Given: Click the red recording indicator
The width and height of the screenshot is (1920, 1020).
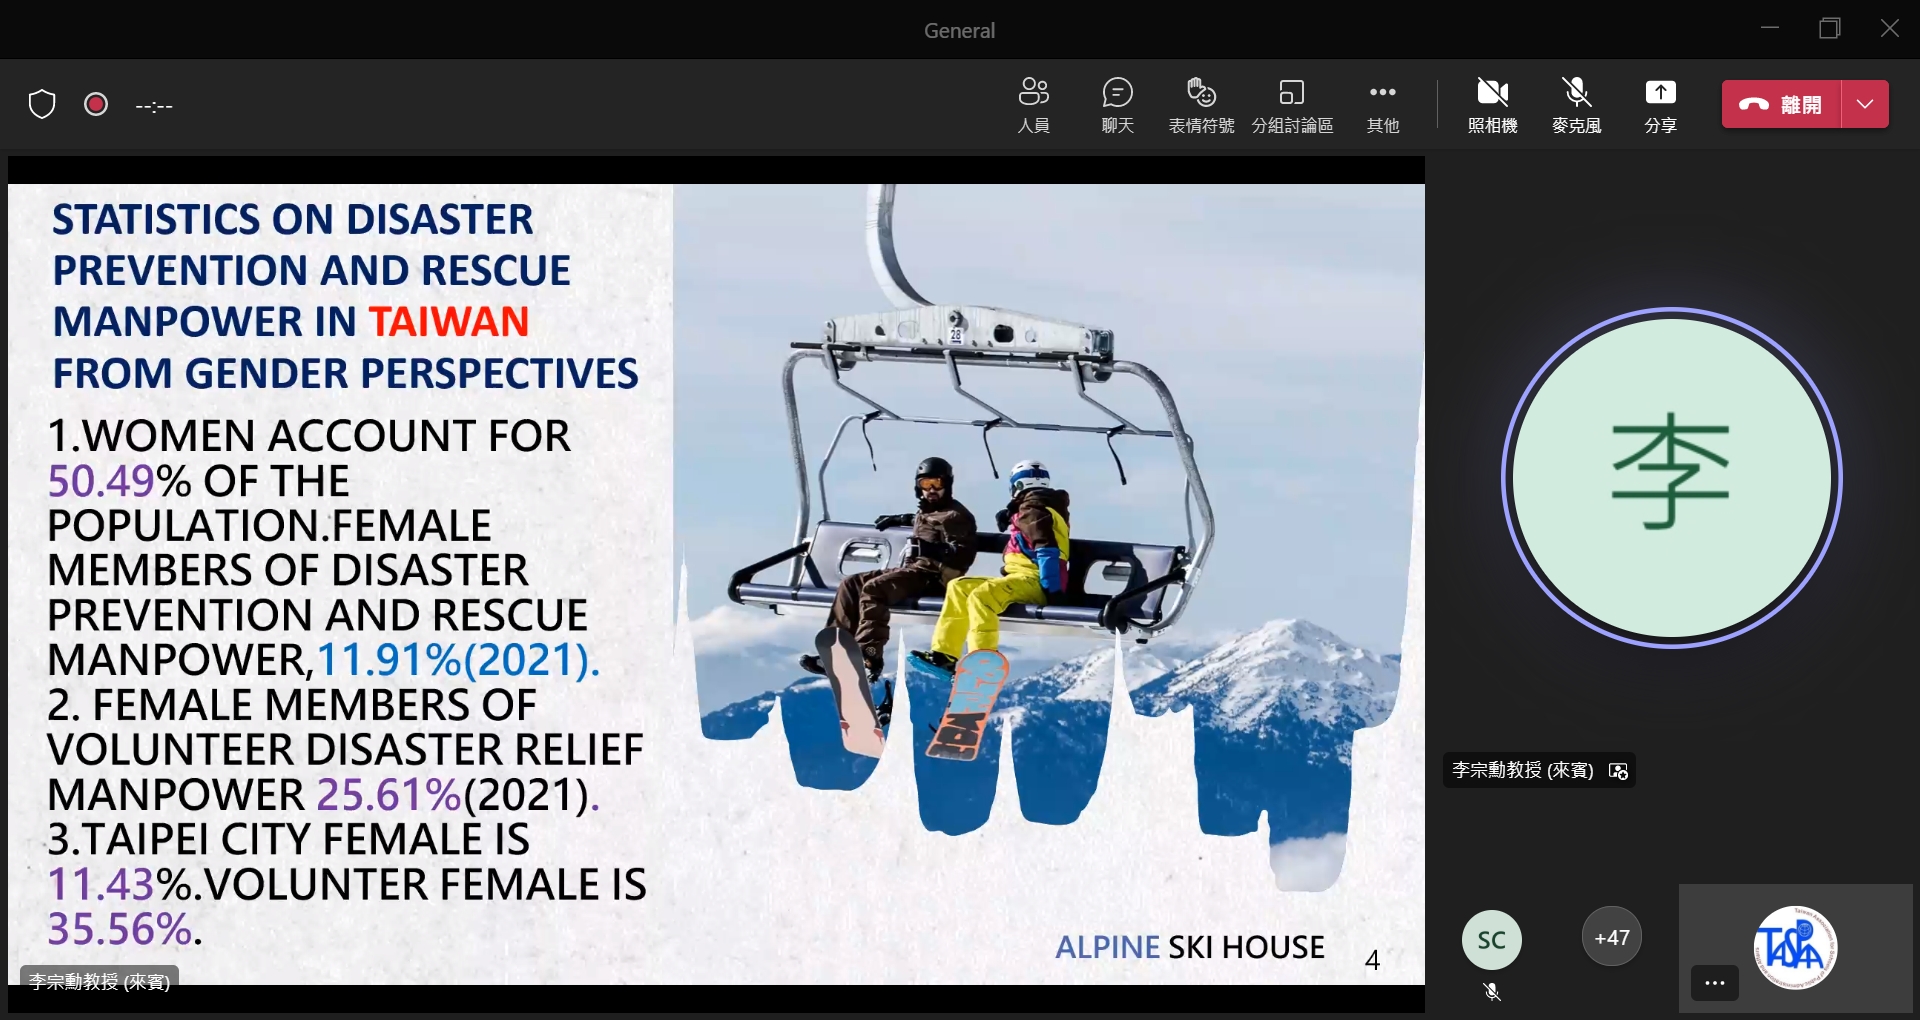Looking at the screenshot, I should (96, 104).
